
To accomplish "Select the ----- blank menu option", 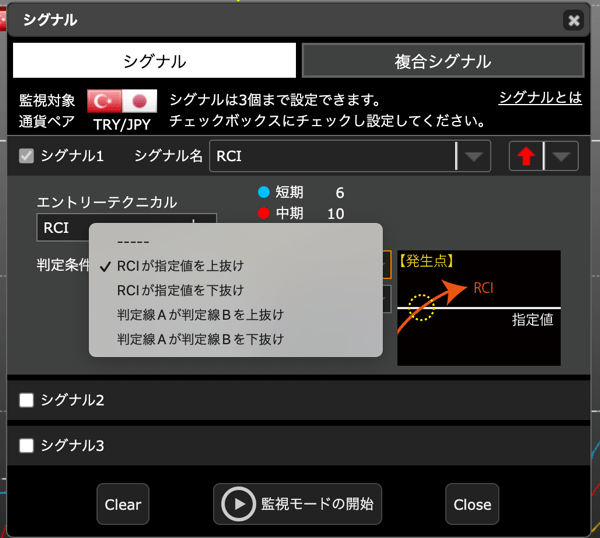I will click(236, 242).
